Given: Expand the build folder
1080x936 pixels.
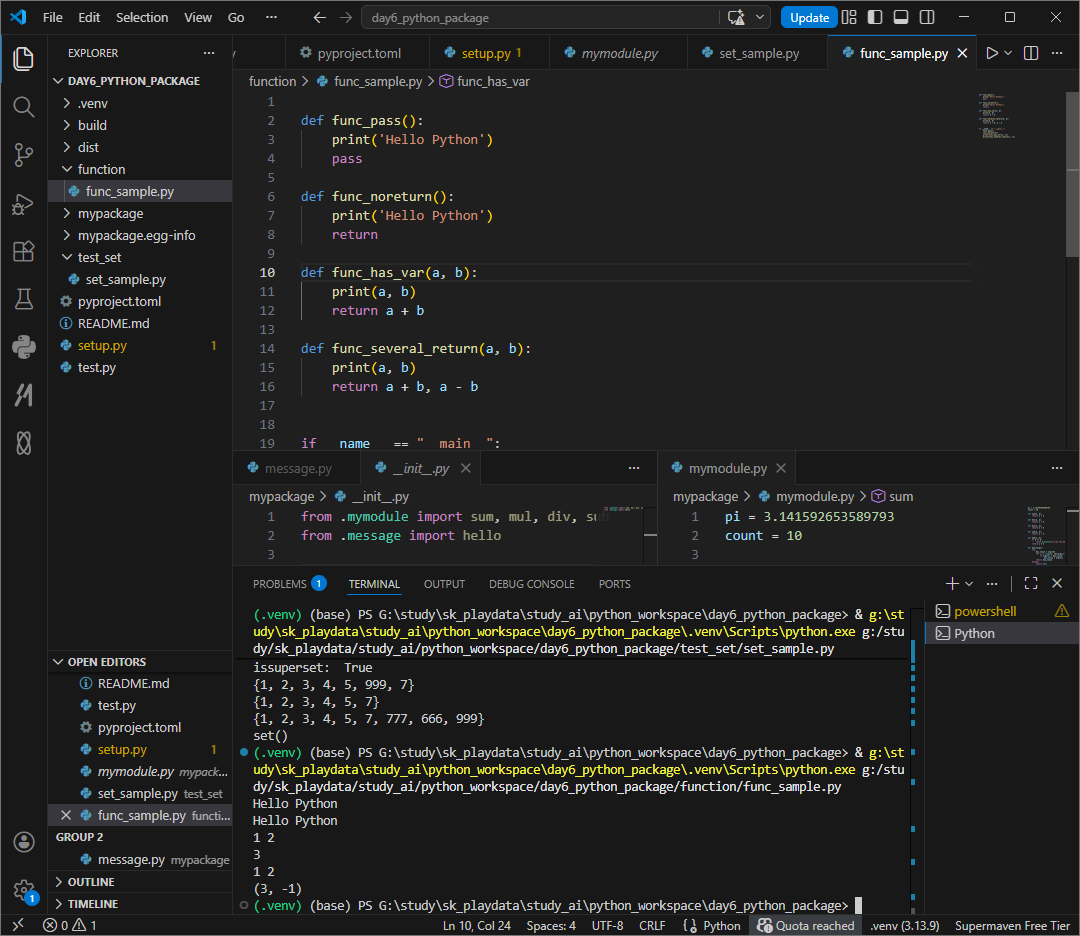Looking at the screenshot, I should pyautogui.click(x=141, y=125).
